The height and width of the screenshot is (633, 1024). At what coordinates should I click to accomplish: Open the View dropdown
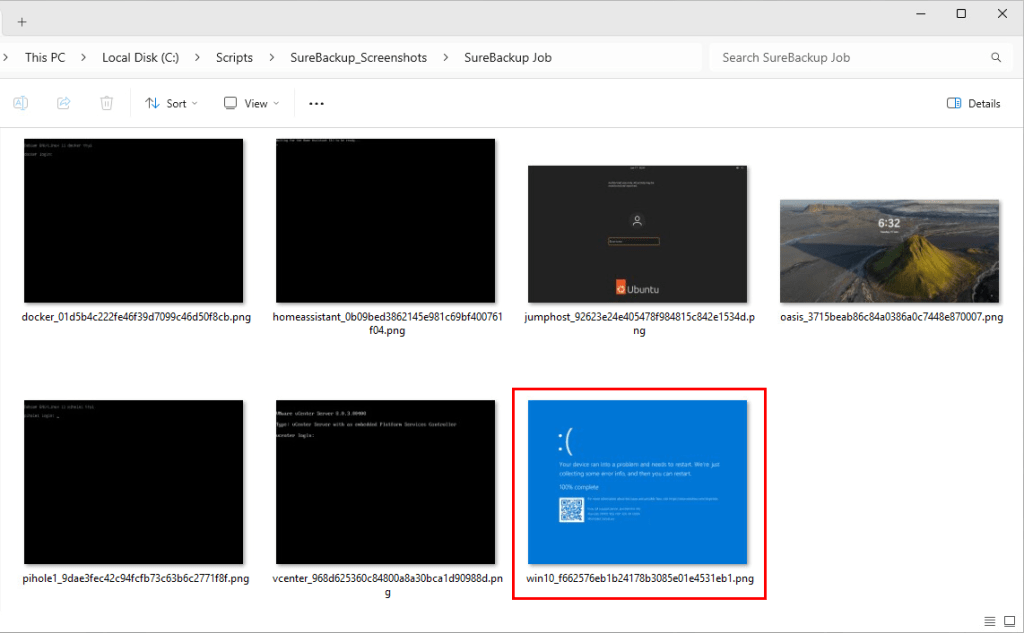[250, 103]
